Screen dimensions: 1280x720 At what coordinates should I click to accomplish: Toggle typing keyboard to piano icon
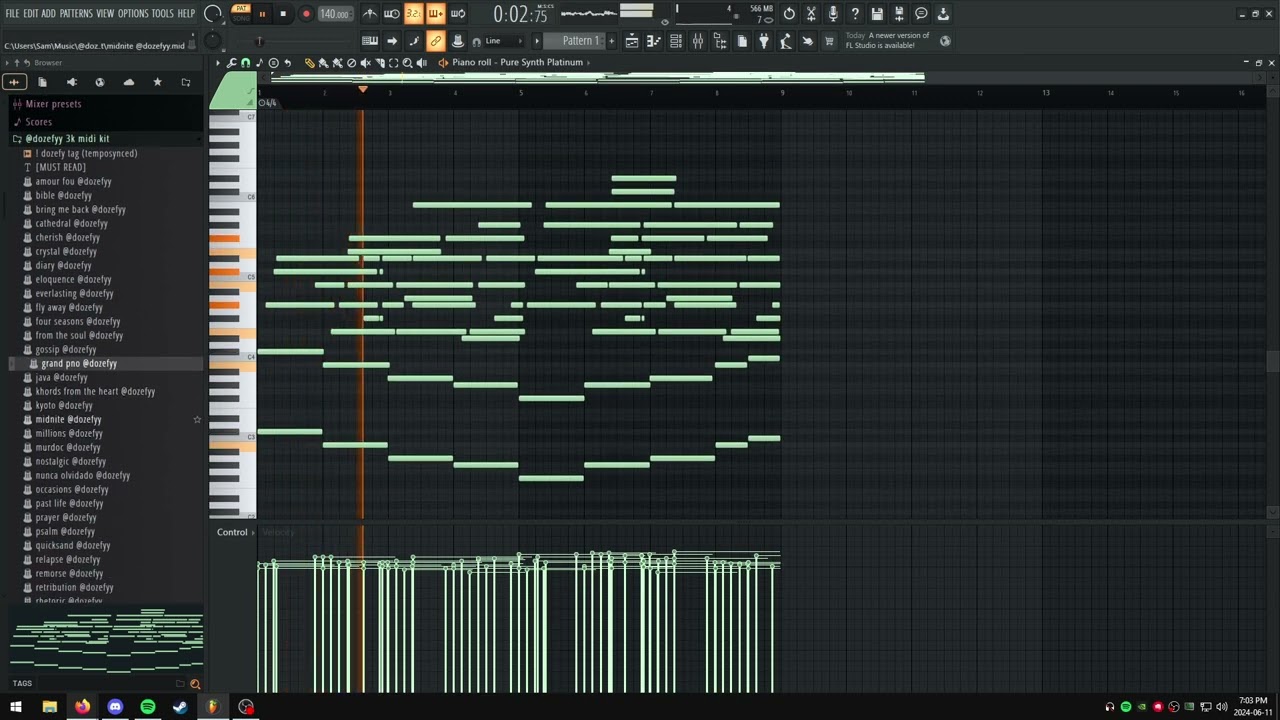click(x=370, y=41)
